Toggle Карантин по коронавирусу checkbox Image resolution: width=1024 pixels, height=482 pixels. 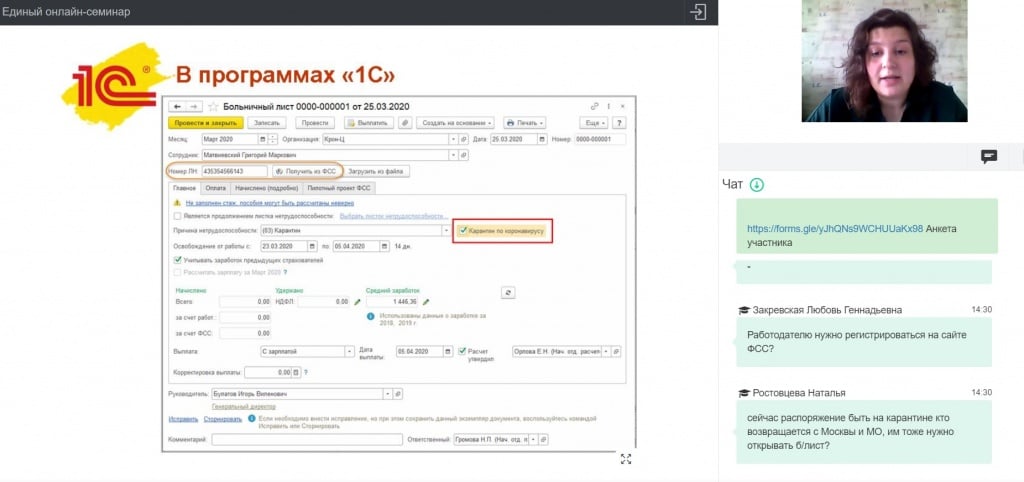[463, 231]
